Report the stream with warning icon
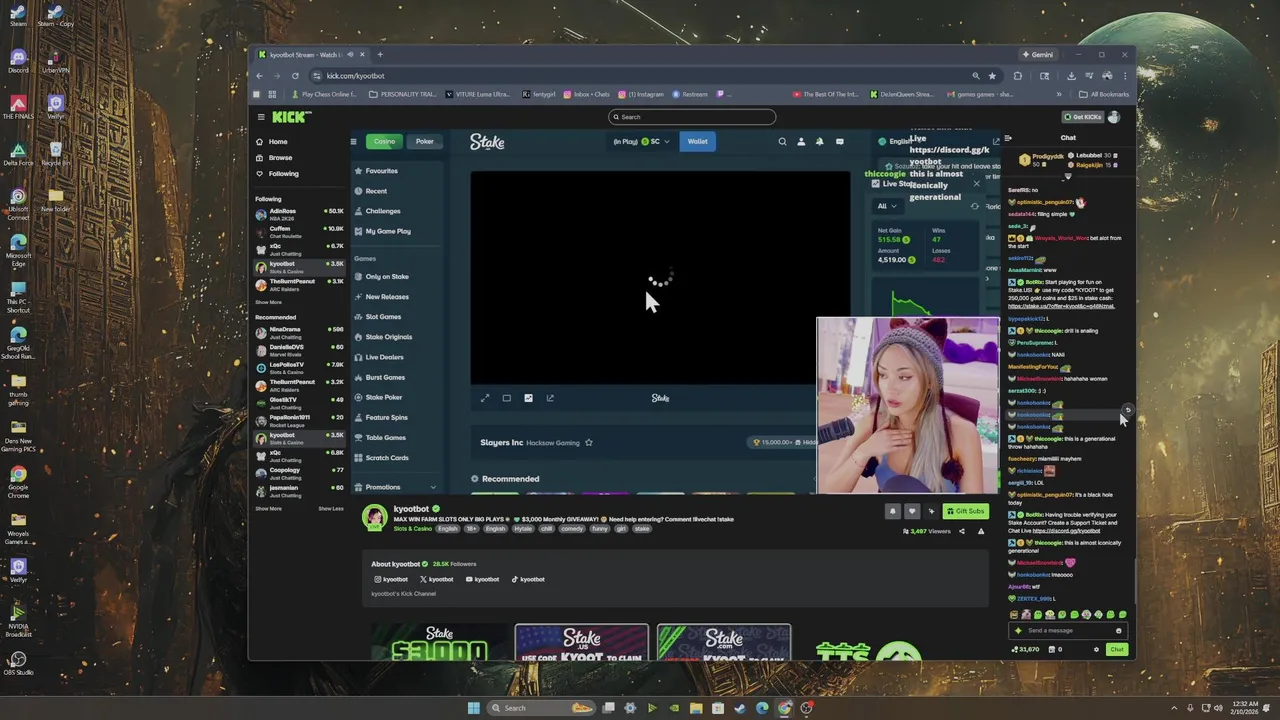Viewport: 1280px width, 720px height. [981, 531]
